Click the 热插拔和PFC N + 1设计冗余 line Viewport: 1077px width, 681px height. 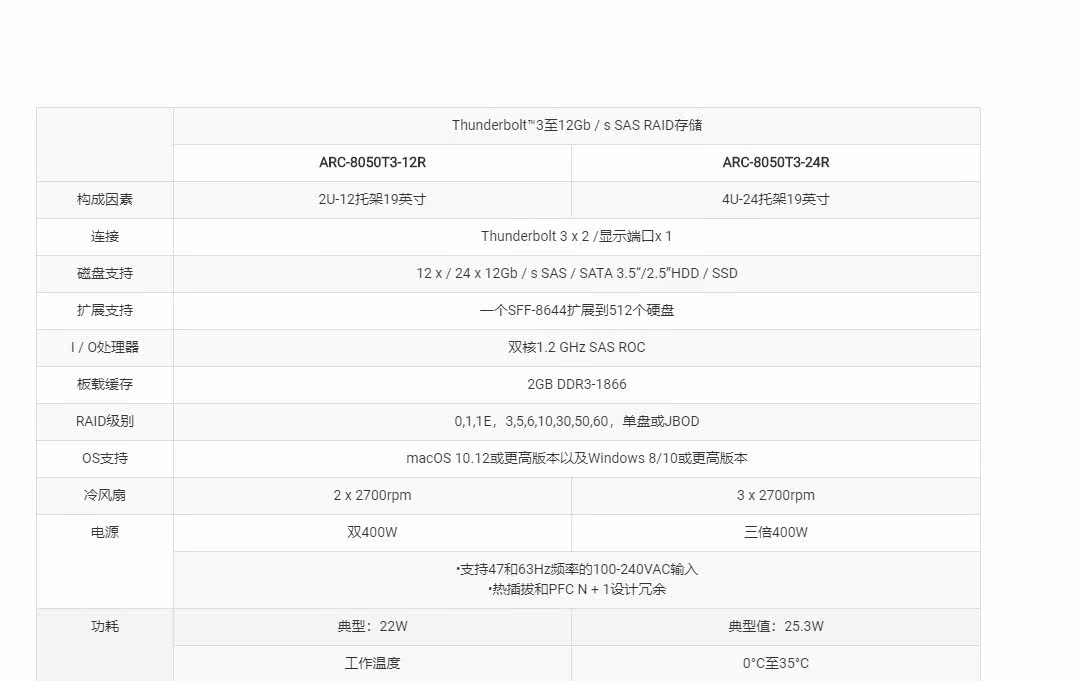(x=576, y=590)
